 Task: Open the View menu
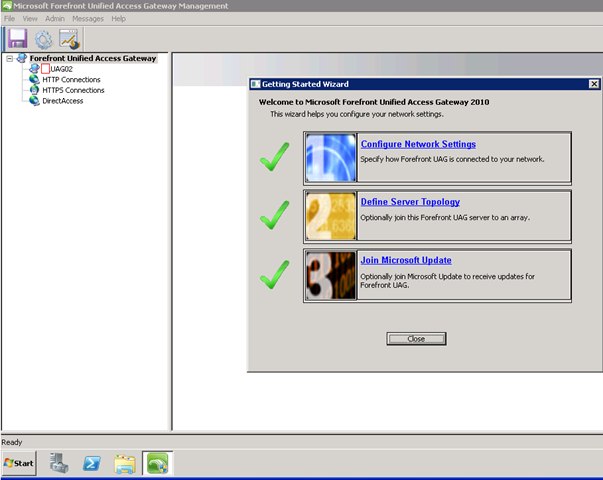pos(30,18)
